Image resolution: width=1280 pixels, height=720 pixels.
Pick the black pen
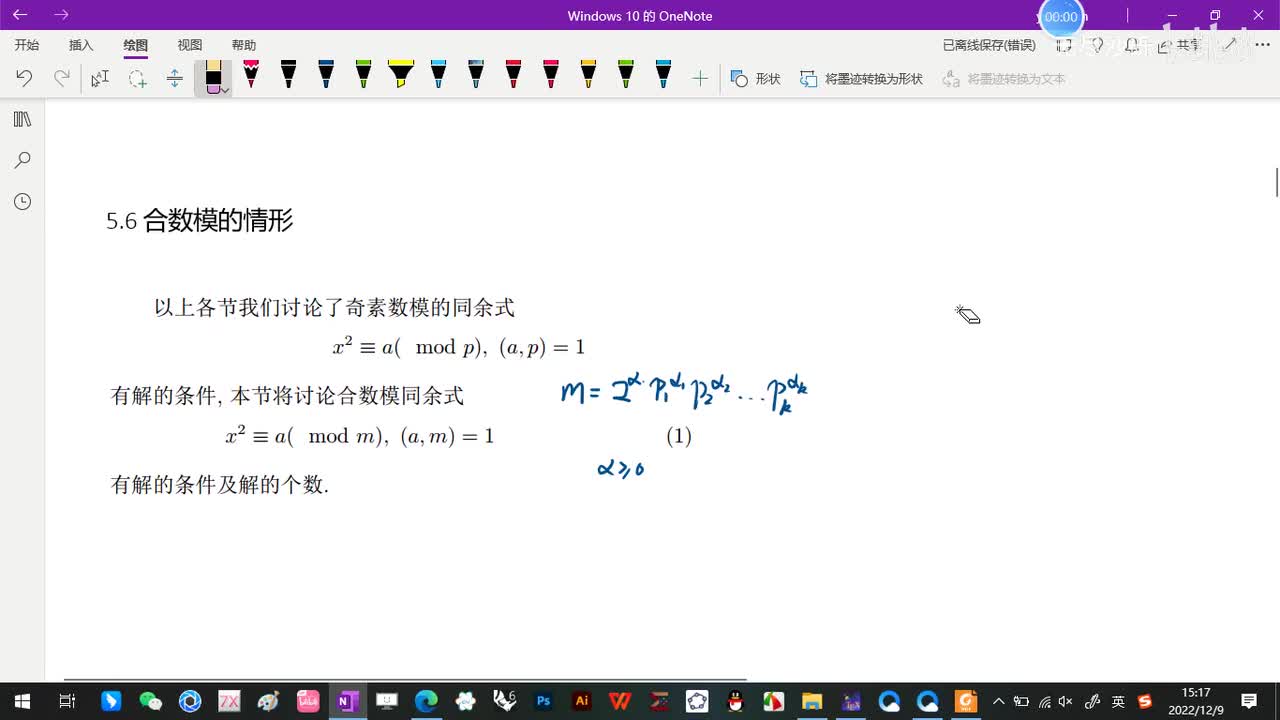point(288,75)
